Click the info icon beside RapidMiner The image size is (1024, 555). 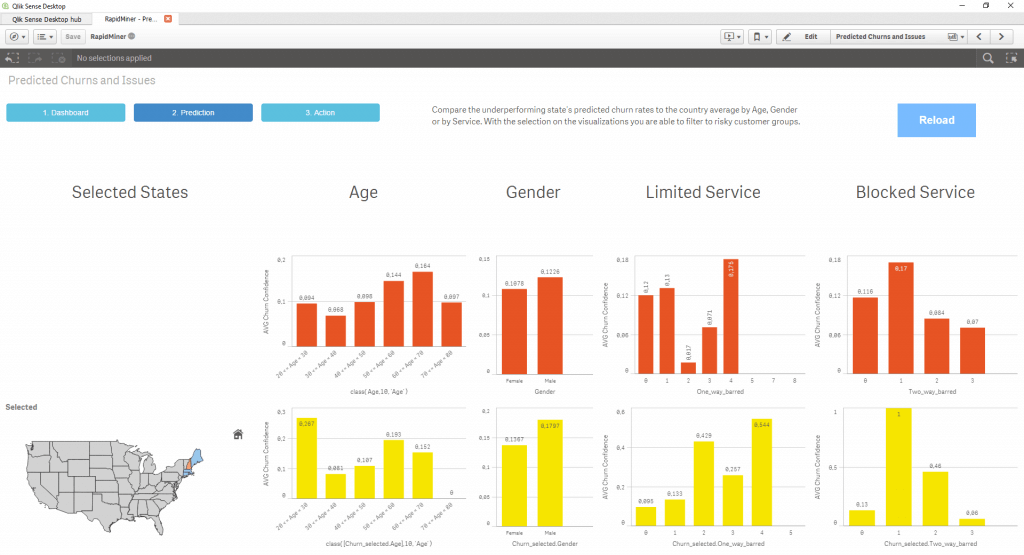point(132,37)
